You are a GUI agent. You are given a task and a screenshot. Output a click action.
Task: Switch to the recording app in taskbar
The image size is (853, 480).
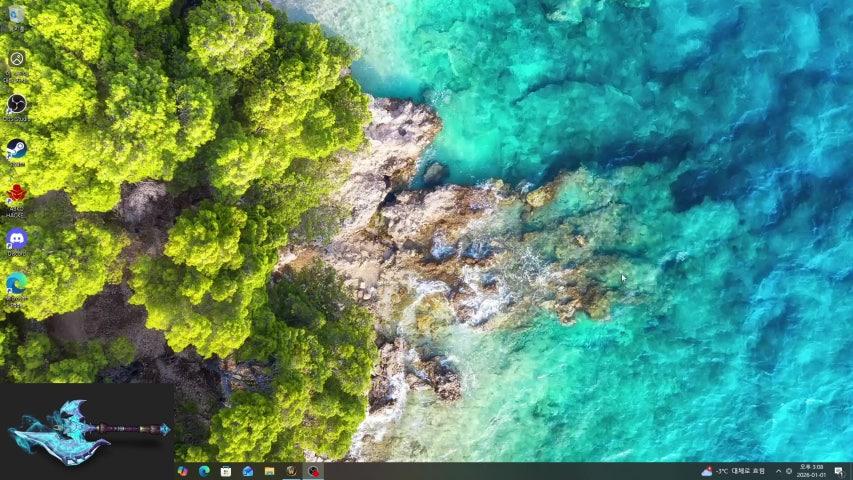pos(313,471)
